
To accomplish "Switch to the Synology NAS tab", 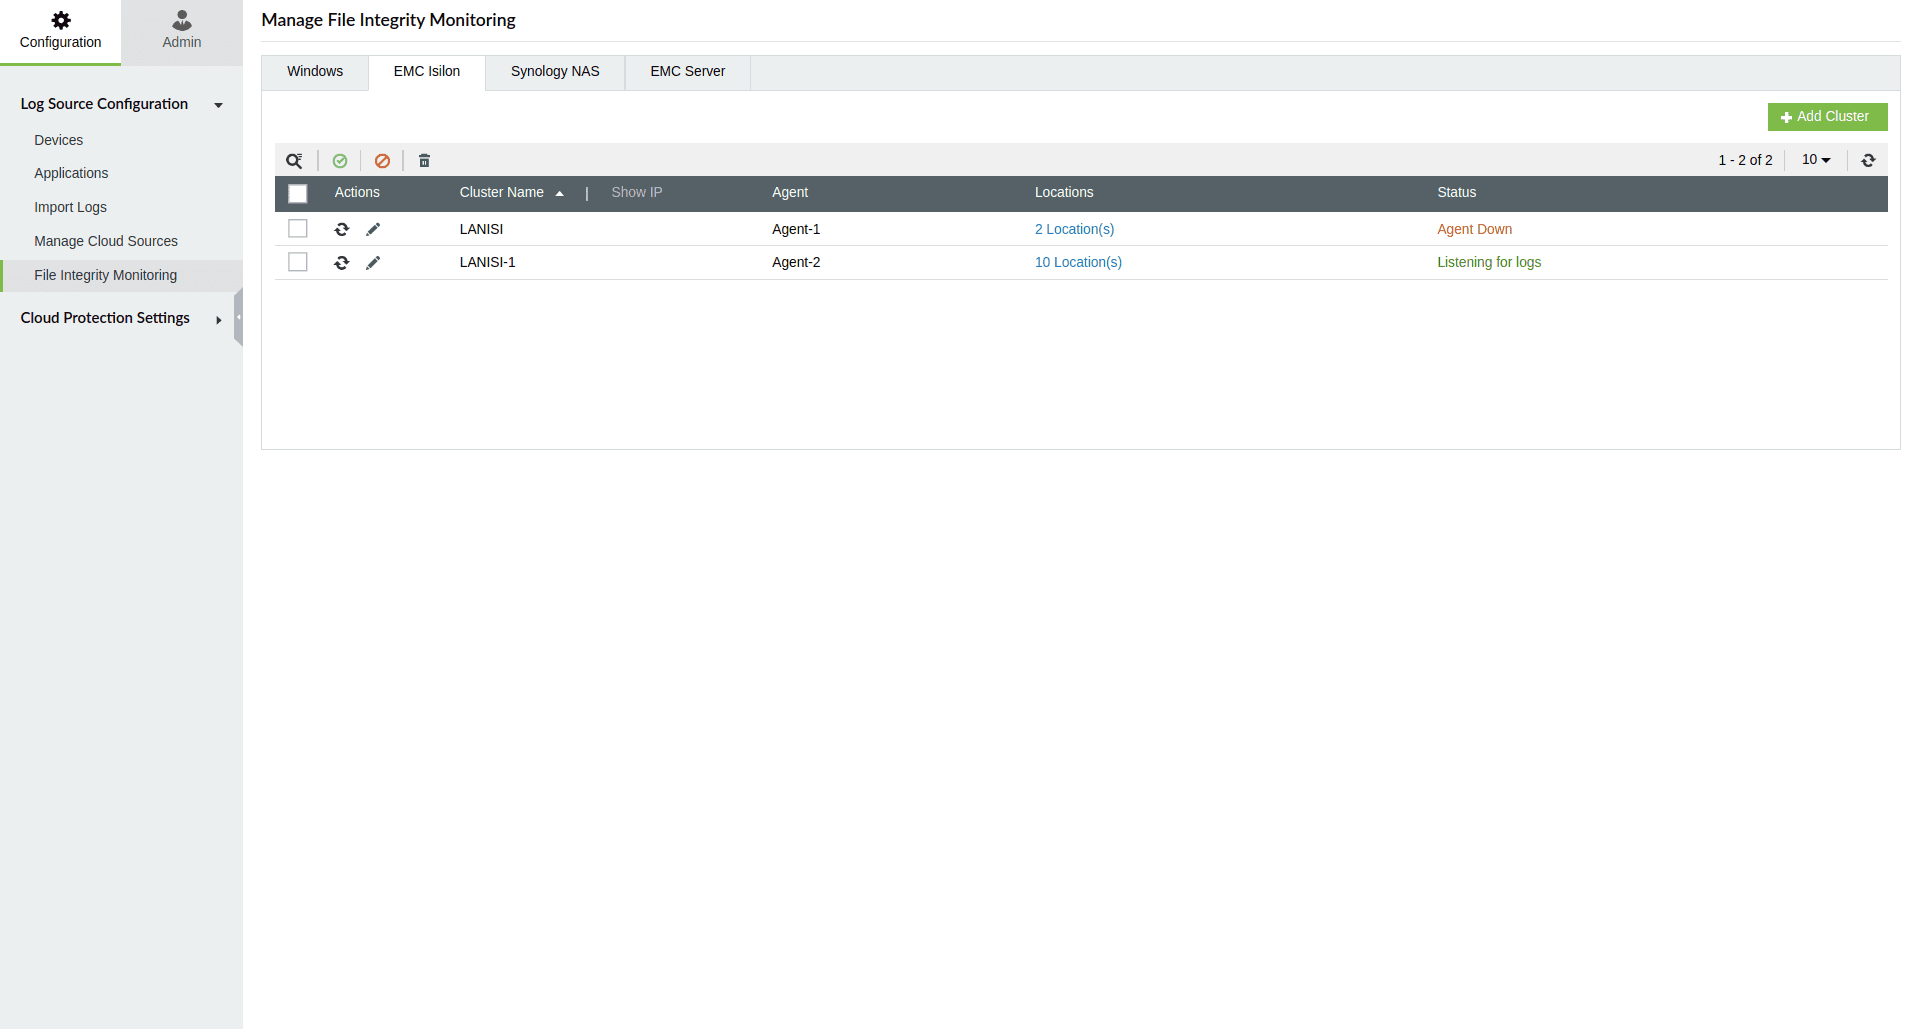I will 555,72.
